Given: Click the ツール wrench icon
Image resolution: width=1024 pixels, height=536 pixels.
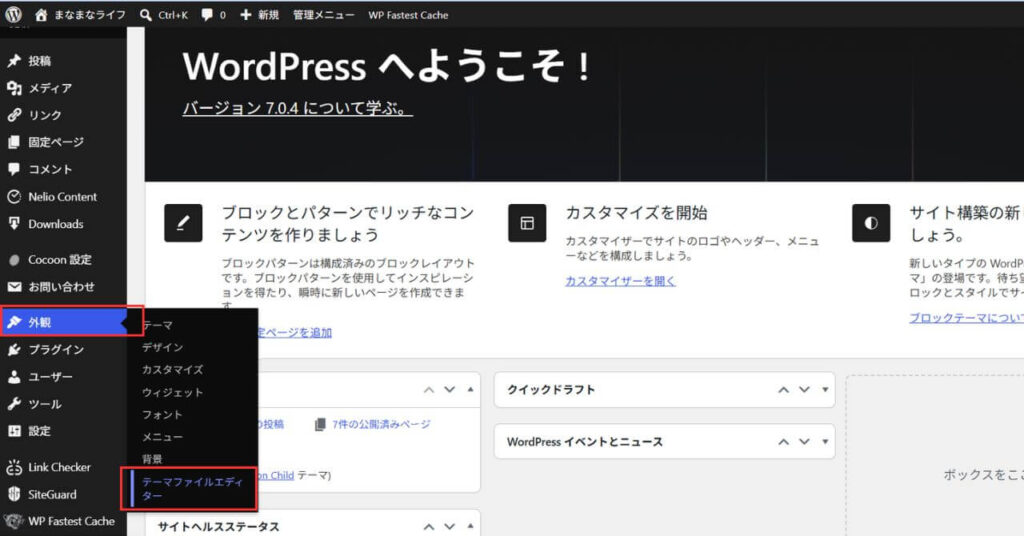Looking at the screenshot, I should (x=14, y=404).
